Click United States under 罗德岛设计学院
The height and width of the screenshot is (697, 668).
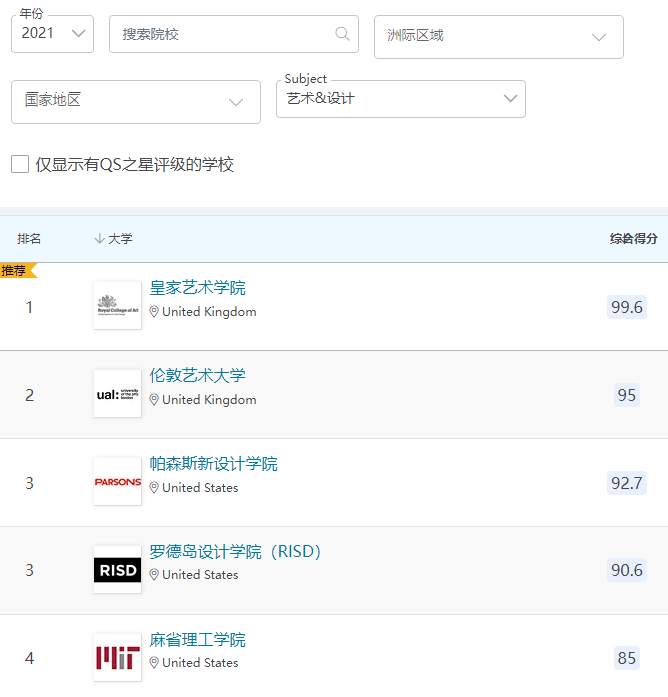[200, 575]
